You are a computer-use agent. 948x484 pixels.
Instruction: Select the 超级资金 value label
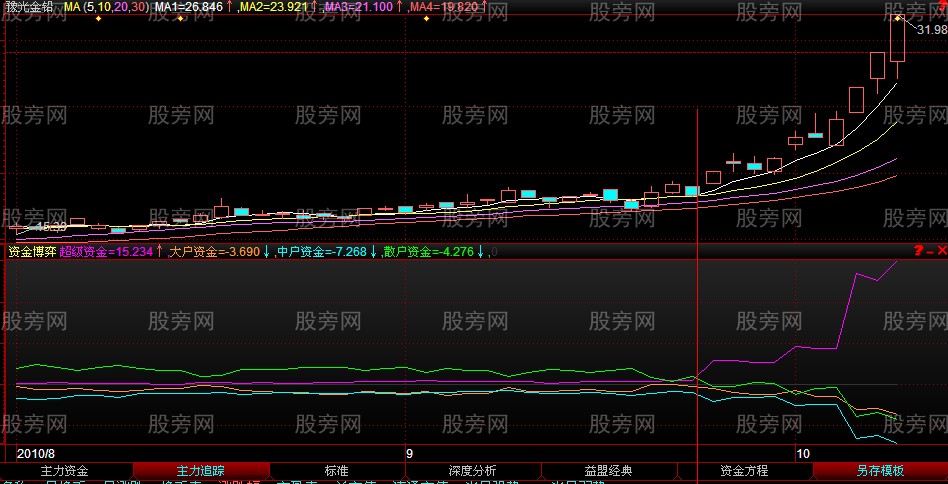pos(106,252)
